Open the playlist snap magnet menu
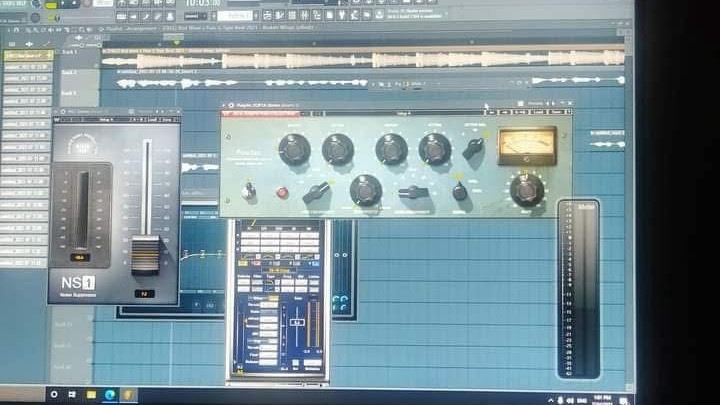Image resolution: width=720 pixels, height=405 pixels. 16,30
